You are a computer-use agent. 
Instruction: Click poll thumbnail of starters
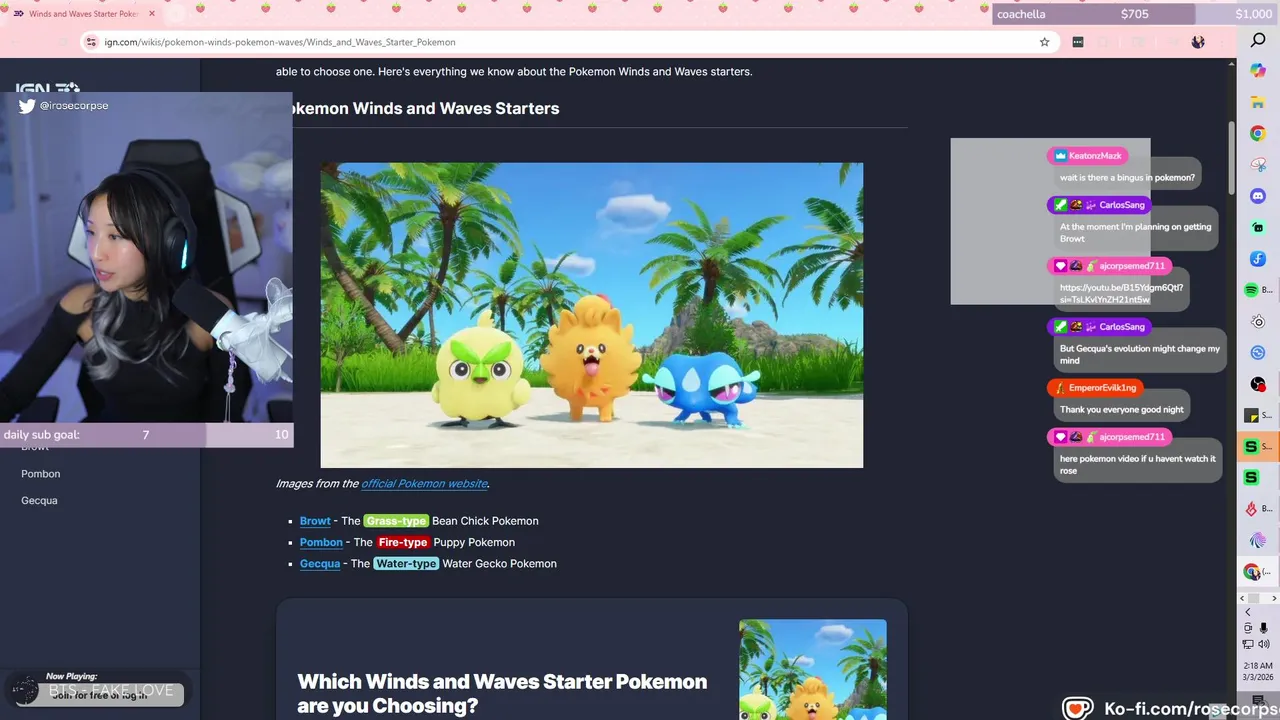tap(813, 669)
